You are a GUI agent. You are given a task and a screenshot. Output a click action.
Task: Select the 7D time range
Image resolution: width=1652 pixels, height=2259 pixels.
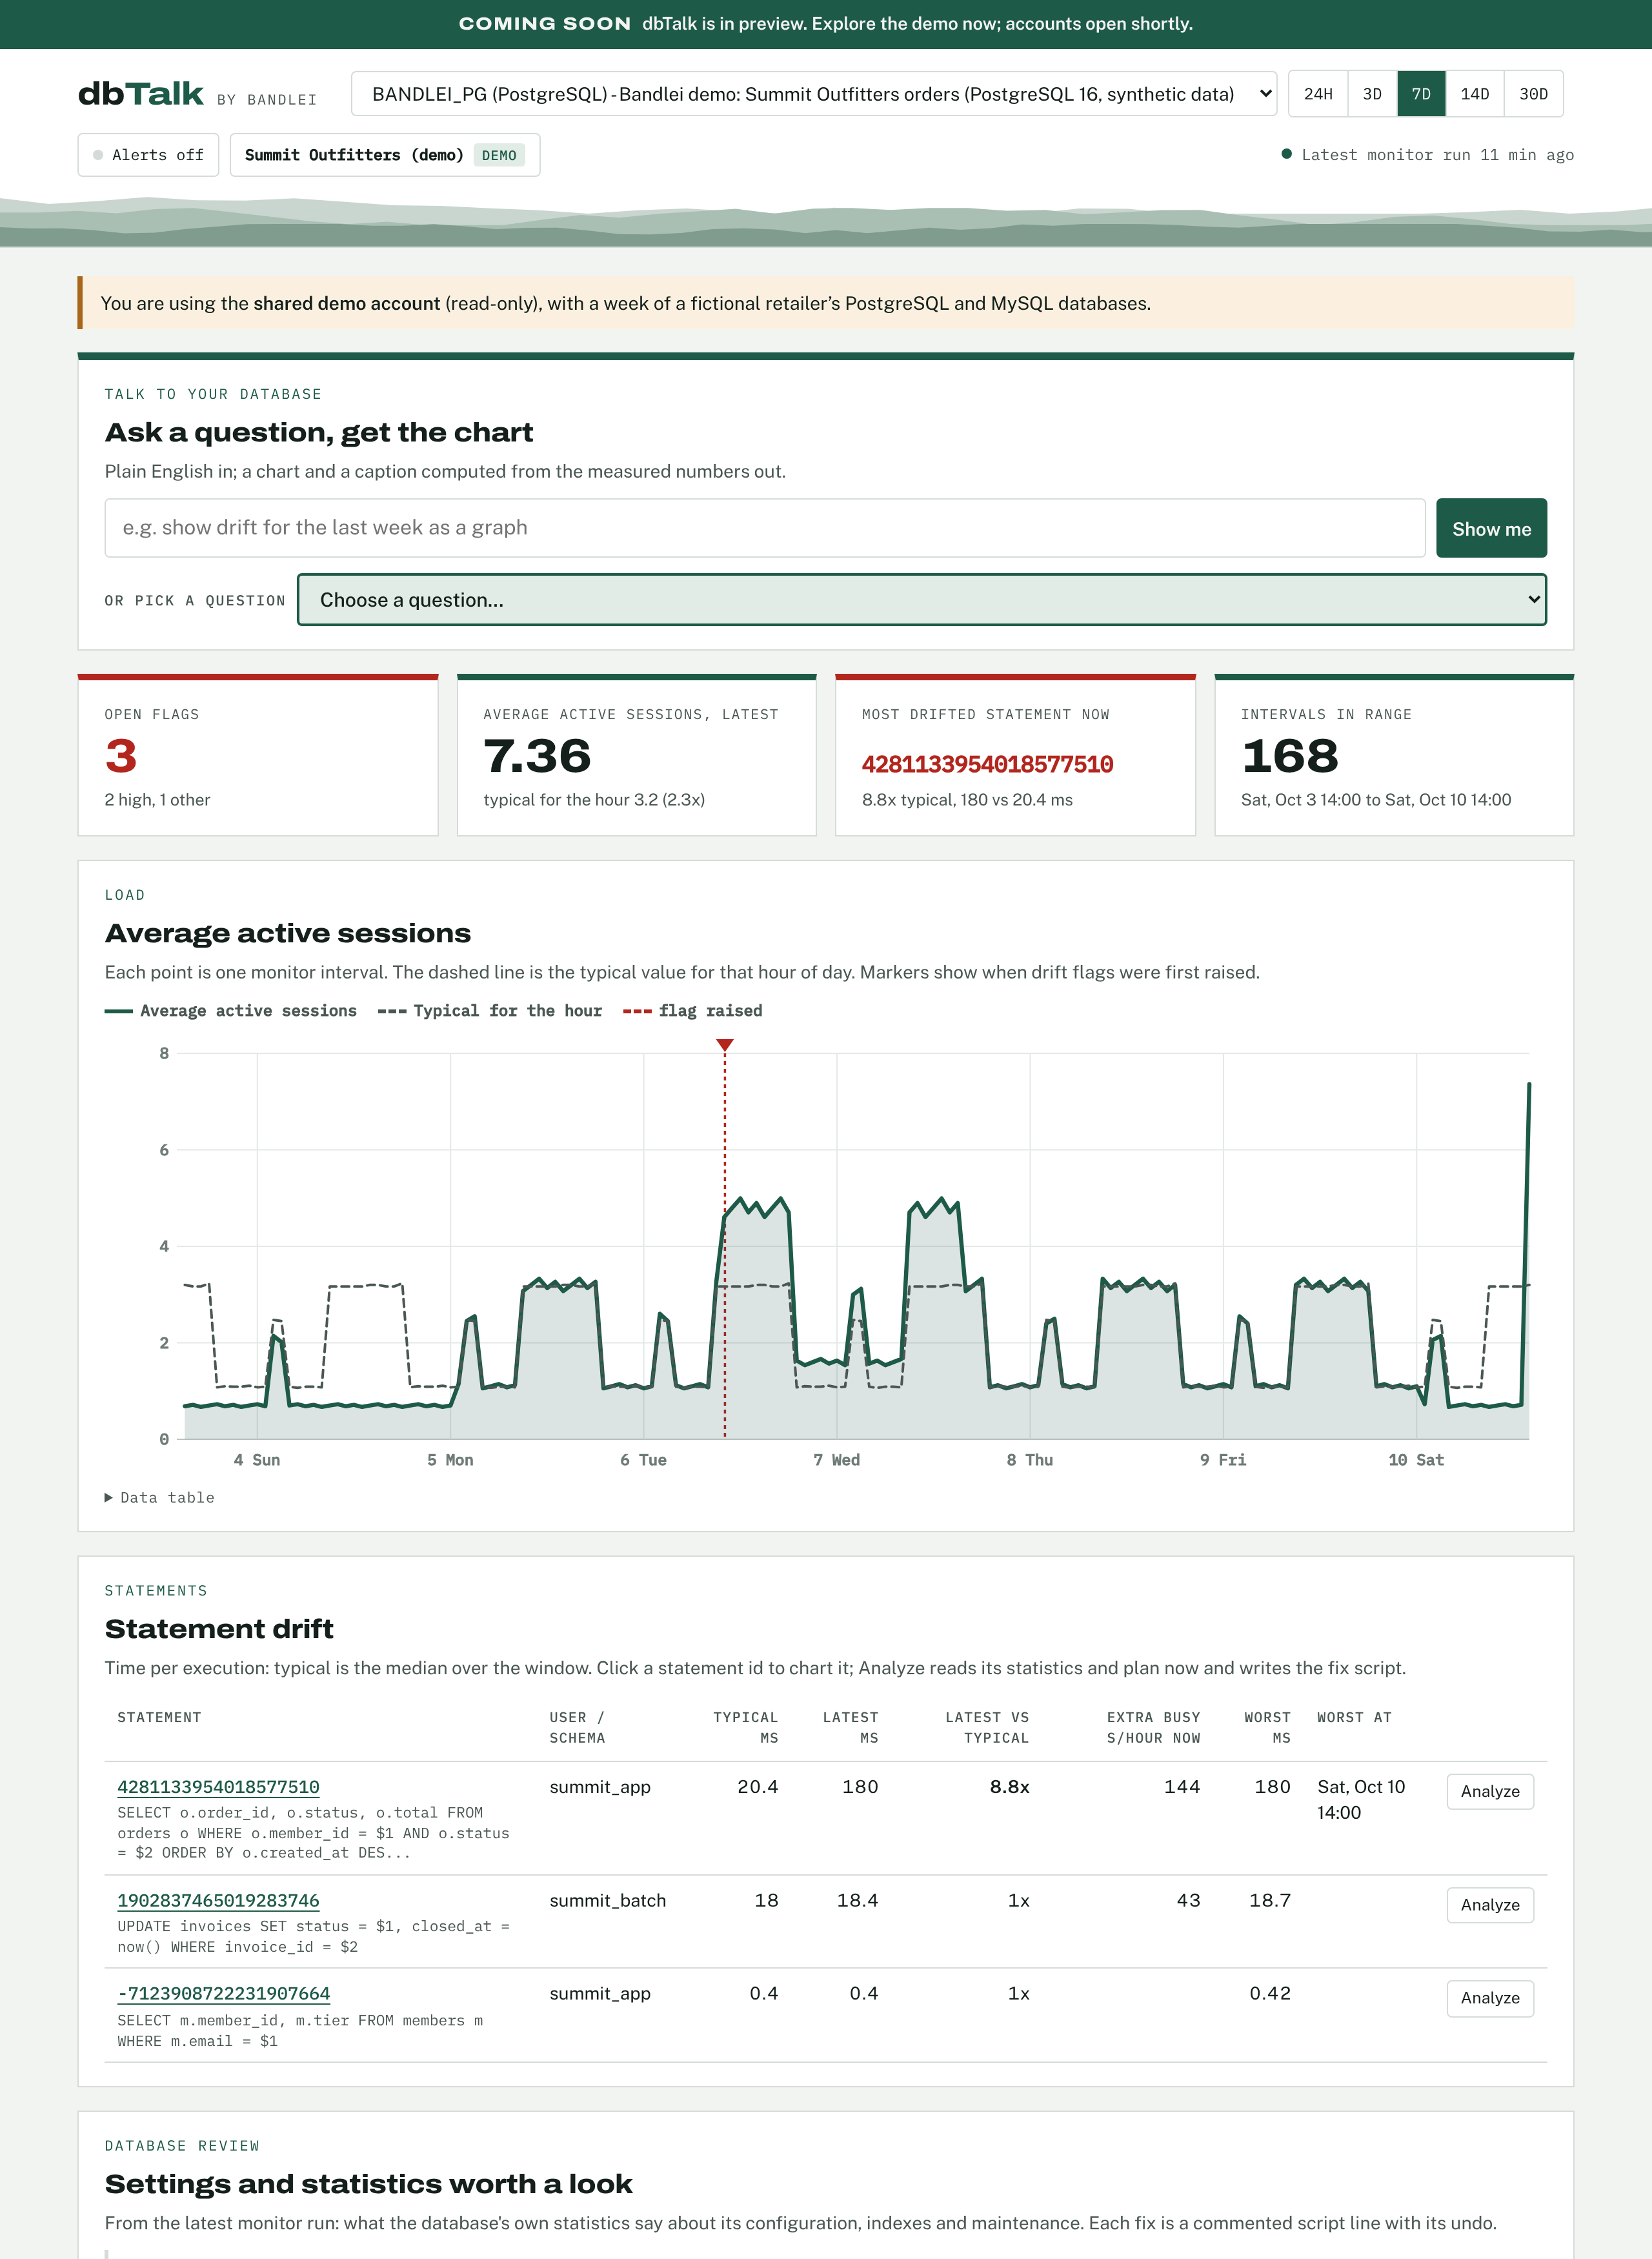[1421, 94]
